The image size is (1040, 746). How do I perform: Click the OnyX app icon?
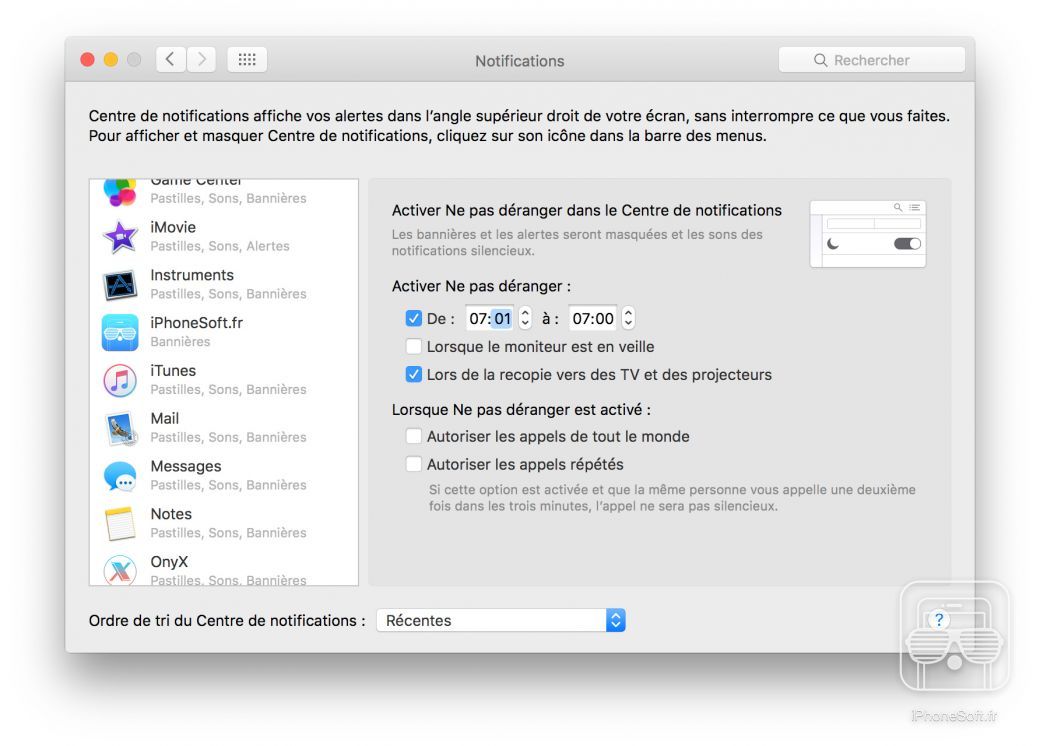(x=120, y=570)
